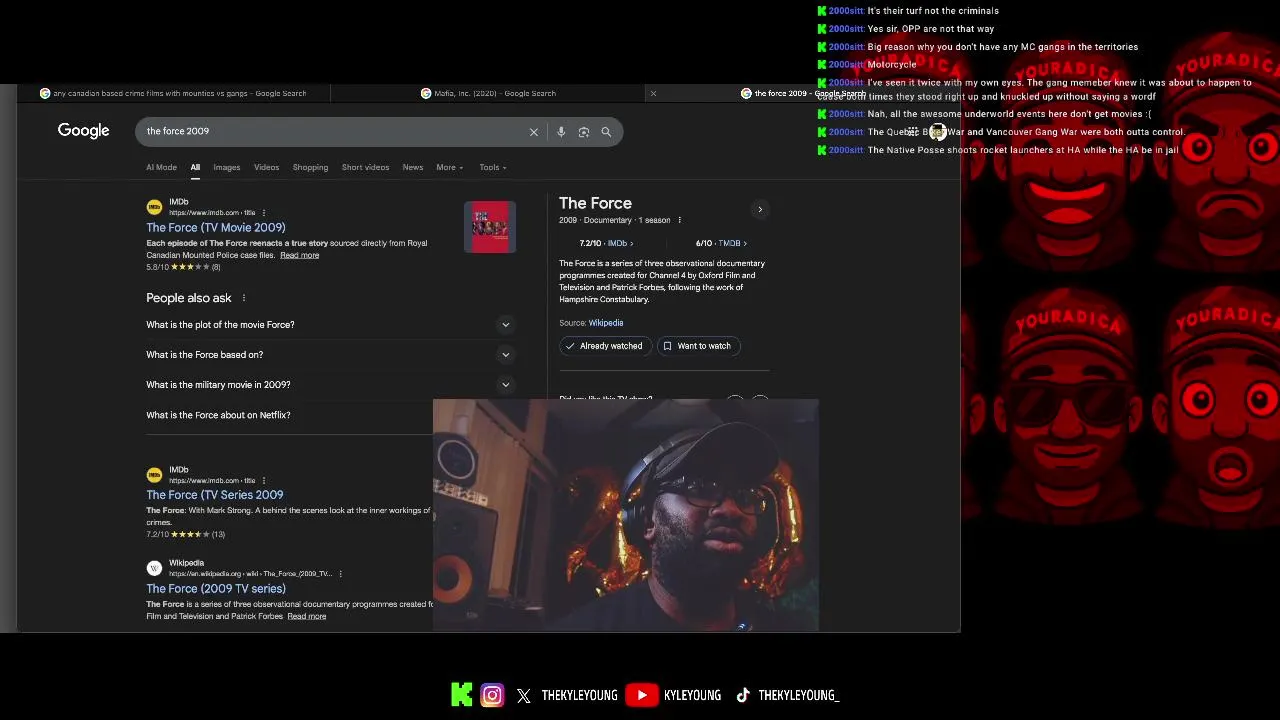Open the More dropdown in search filters
The image size is (1280, 720).
pyautogui.click(x=449, y=168)
